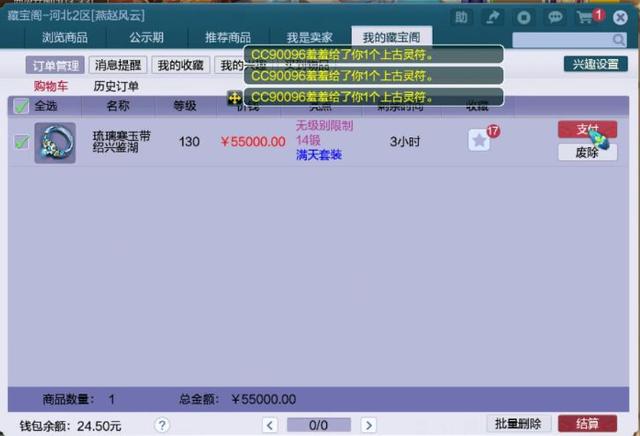Click the 批量删除 batch delete button
Image resolution: width=640 pixels, height=436 pixels.
[518, 424]
